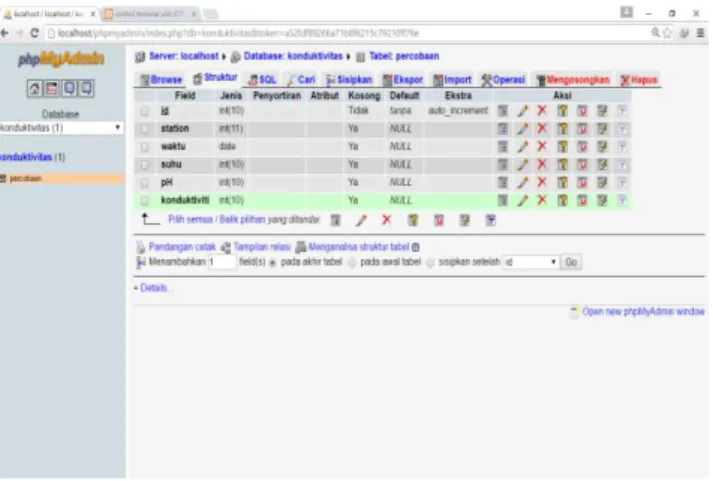Drop the suhu field using red X
This screenshot has width=713, height=481.
(542, 165)
